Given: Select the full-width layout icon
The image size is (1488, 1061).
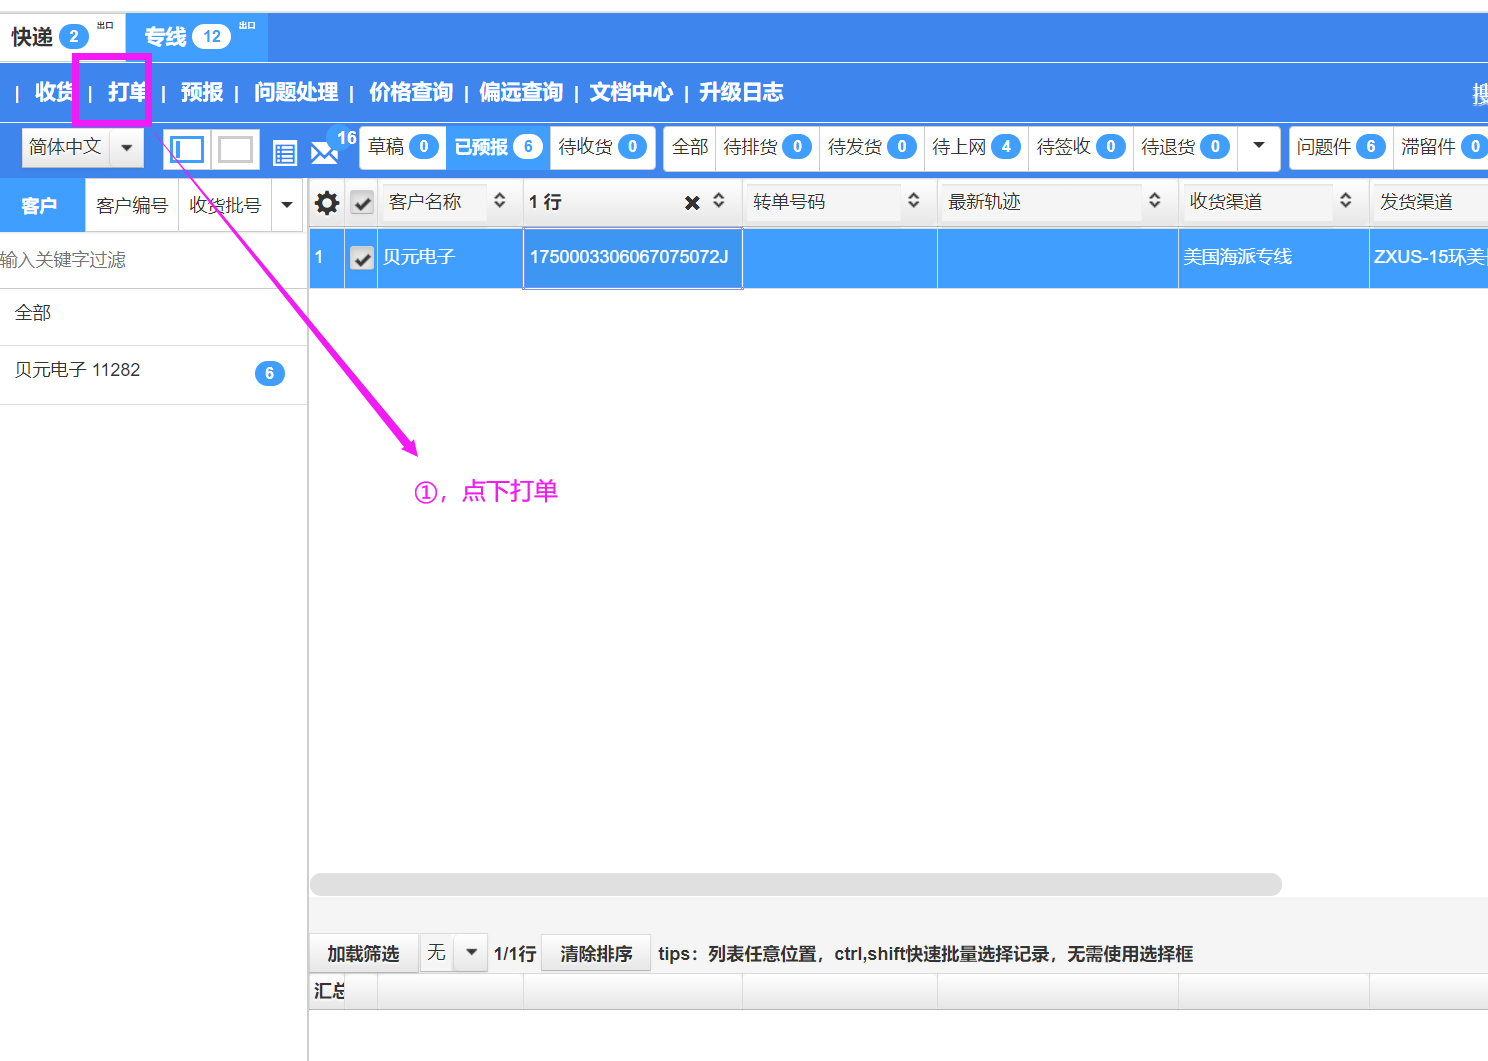Looking at the screenshot, I should [235, 150].
